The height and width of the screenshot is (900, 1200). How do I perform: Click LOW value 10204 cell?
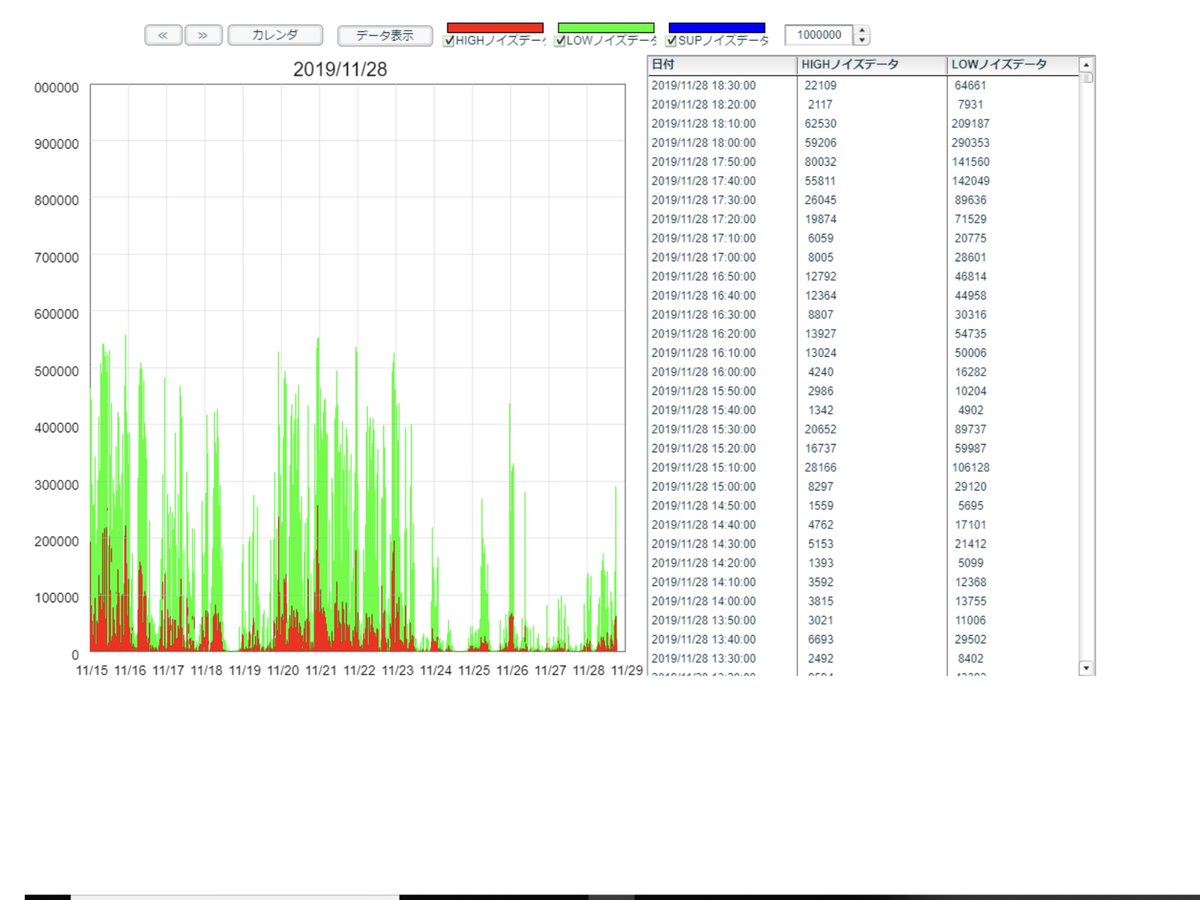point(1013,390)
